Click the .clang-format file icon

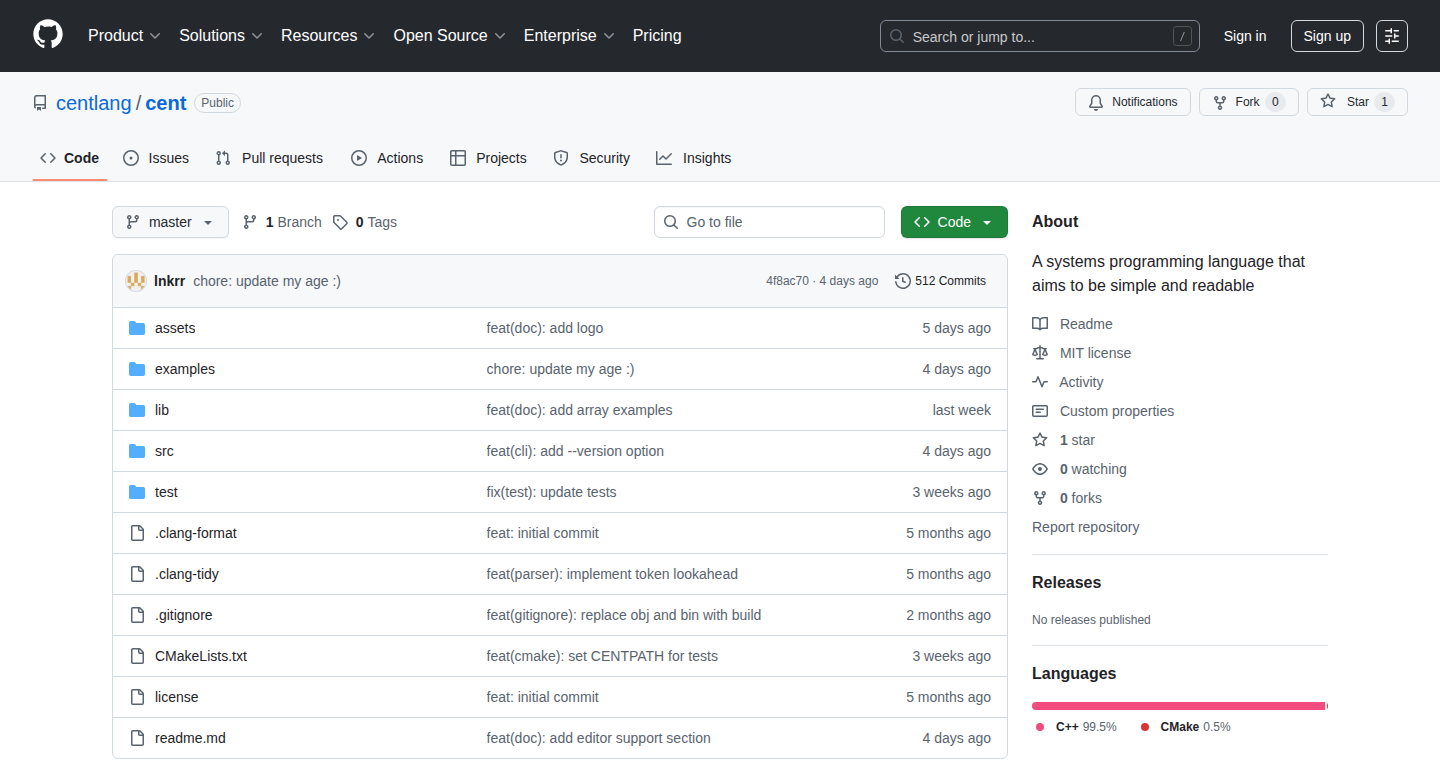[x=137, y=533]
